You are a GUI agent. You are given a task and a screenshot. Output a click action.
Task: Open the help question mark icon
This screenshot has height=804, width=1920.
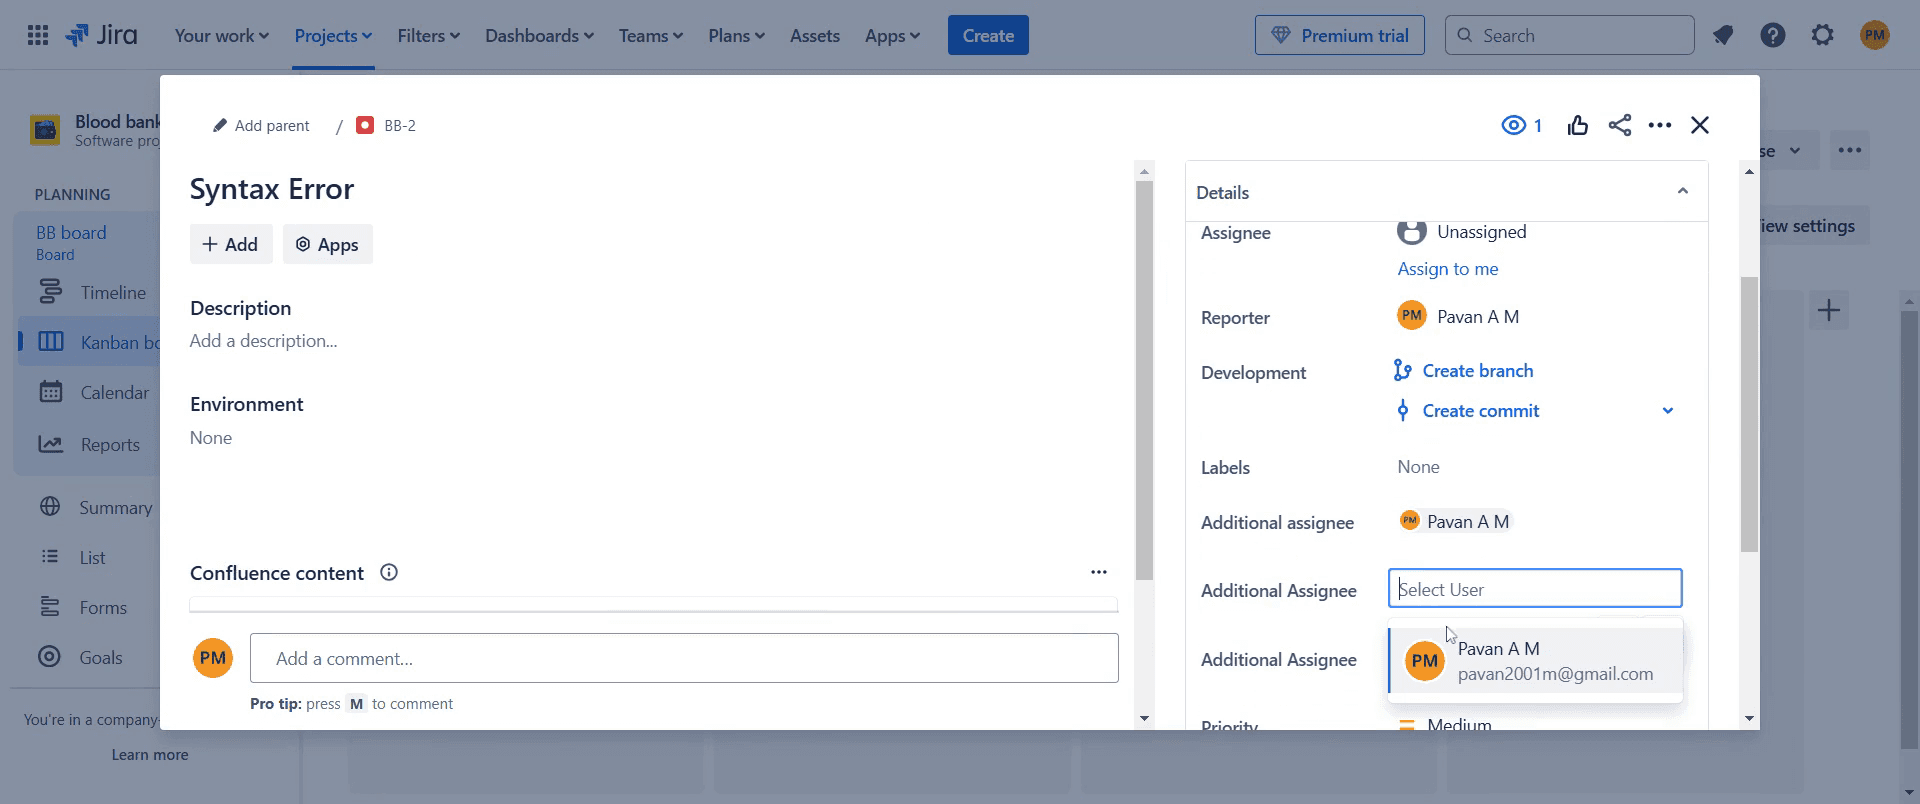(x=1773, y=36)
